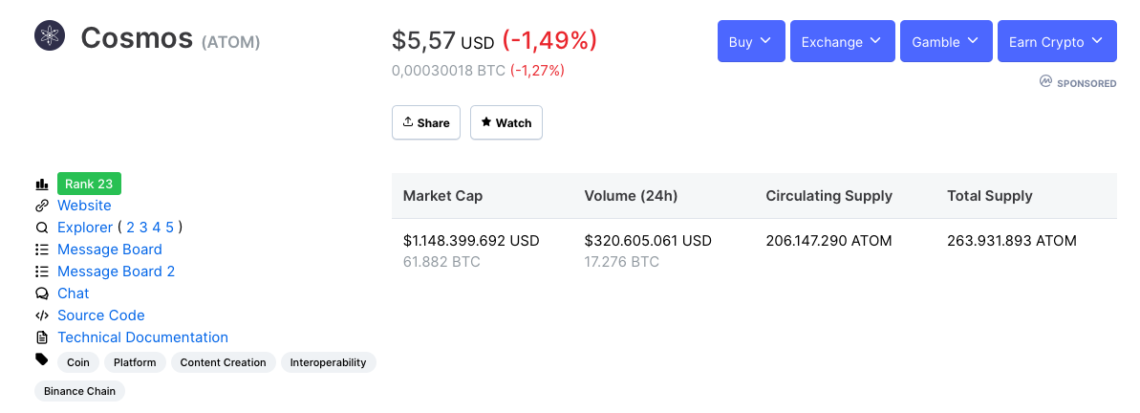Click the tag icon beside the Coin tag
This screenshot has width=1140, height=413.
click(x=42, y=359)
